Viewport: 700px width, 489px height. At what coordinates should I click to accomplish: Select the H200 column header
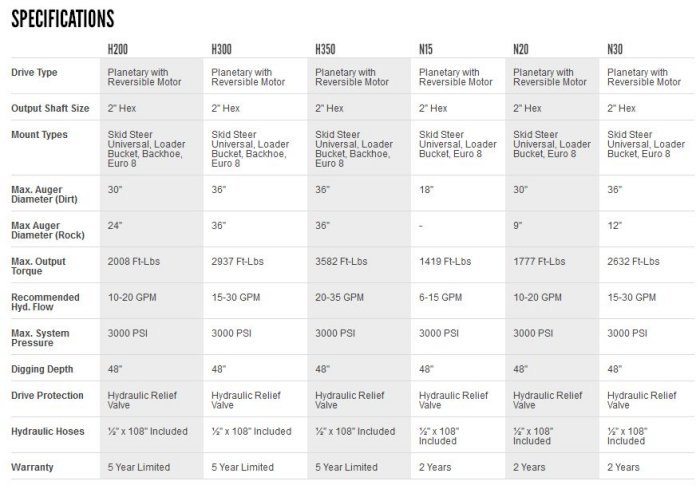(118, 49)
